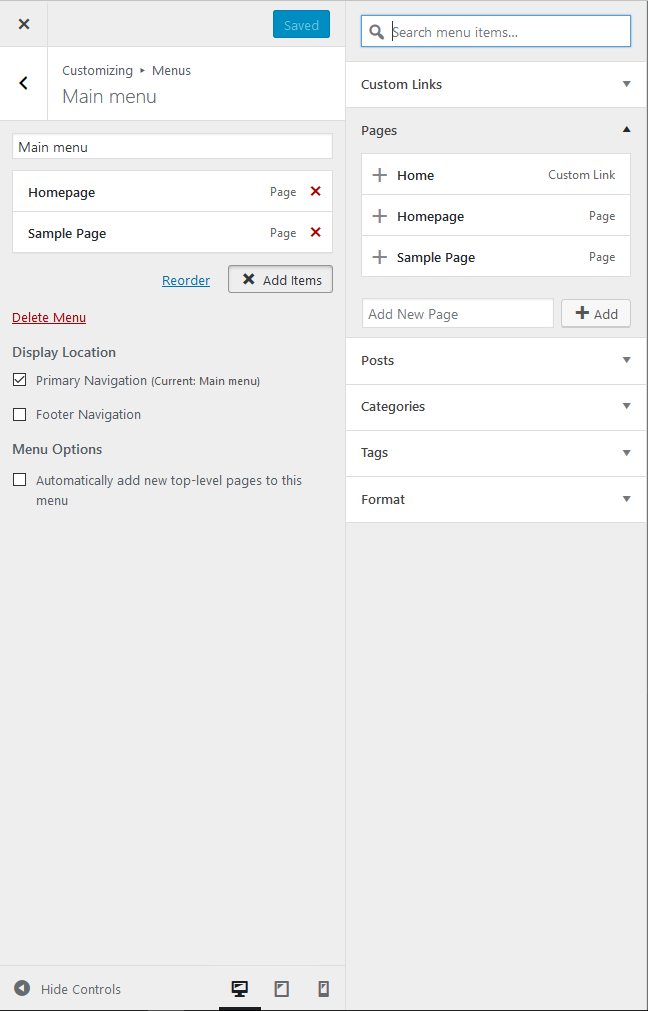Image resolution: width=648 pixels, height=1011 pixels.
Task: Select the Homepage label in Pages list
Action: tap(430, 217)
